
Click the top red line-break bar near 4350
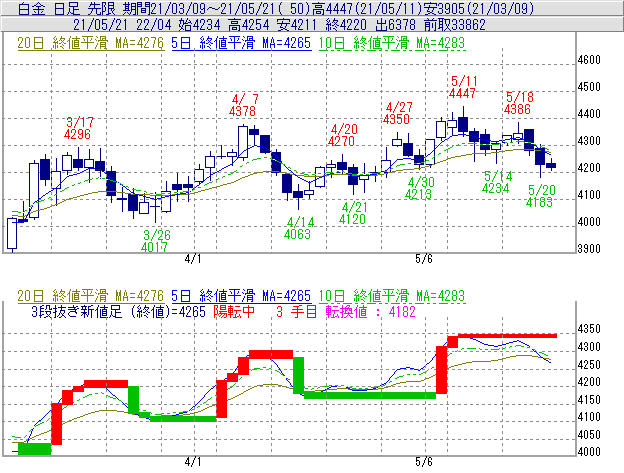507,336
